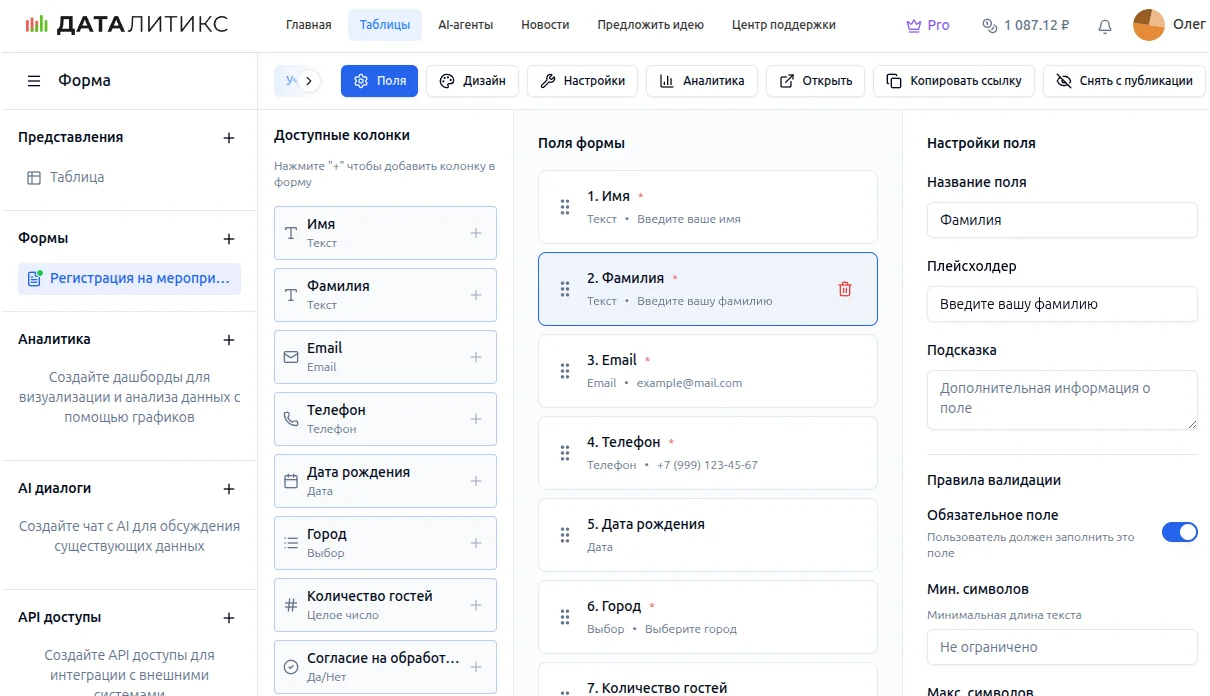This screenshot has height=696, width=1210.
Task: Add the Email column with plus icon
Action: 476,357
